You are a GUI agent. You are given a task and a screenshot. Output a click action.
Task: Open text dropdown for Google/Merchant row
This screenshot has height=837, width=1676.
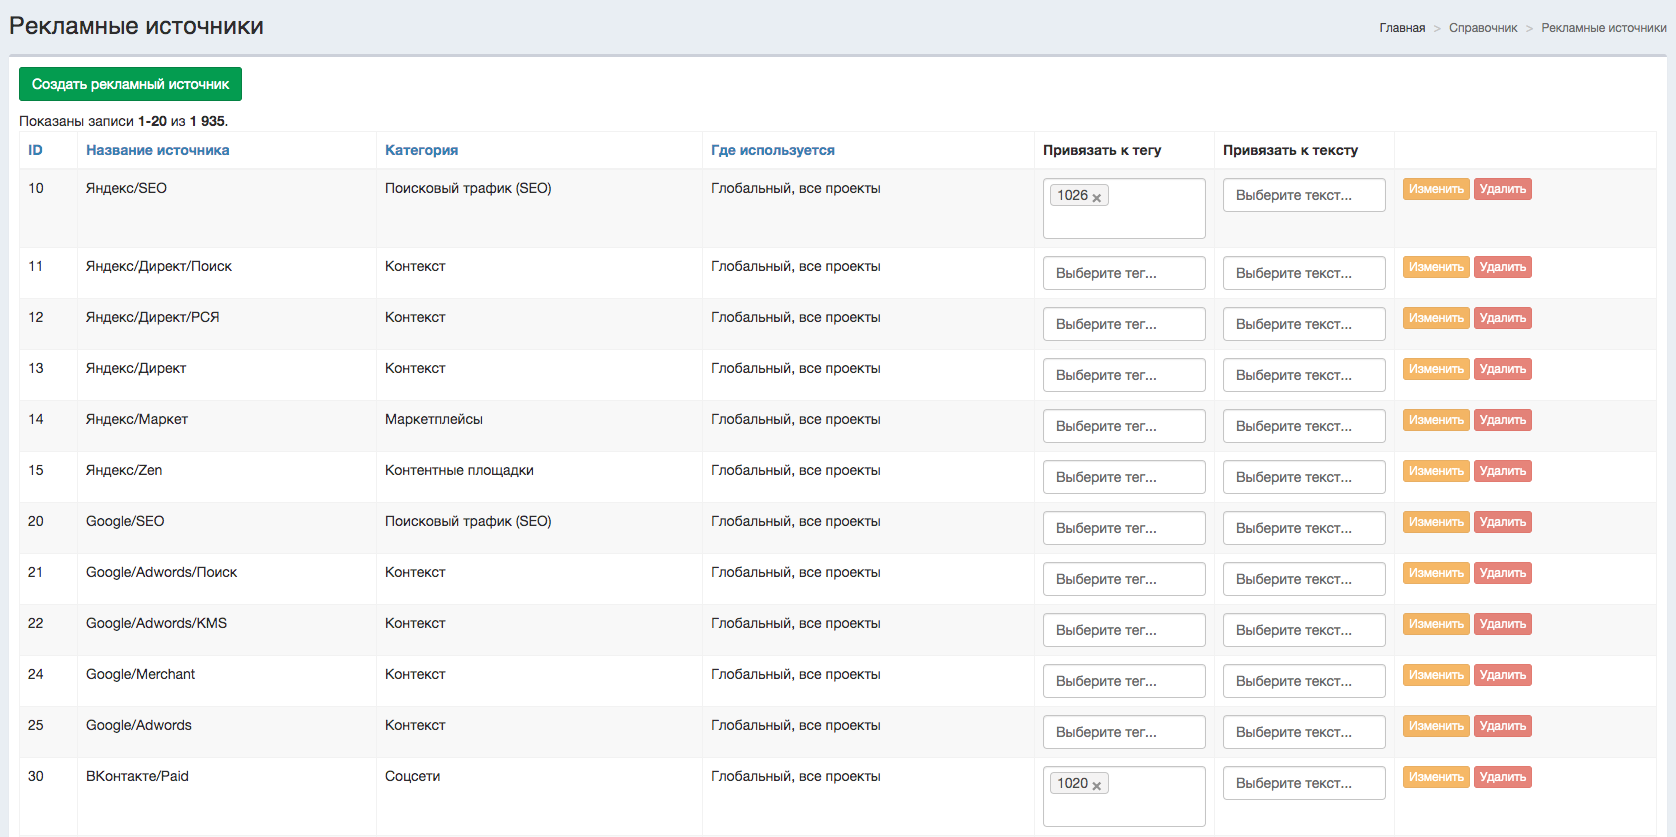[x=1303, y=681]
